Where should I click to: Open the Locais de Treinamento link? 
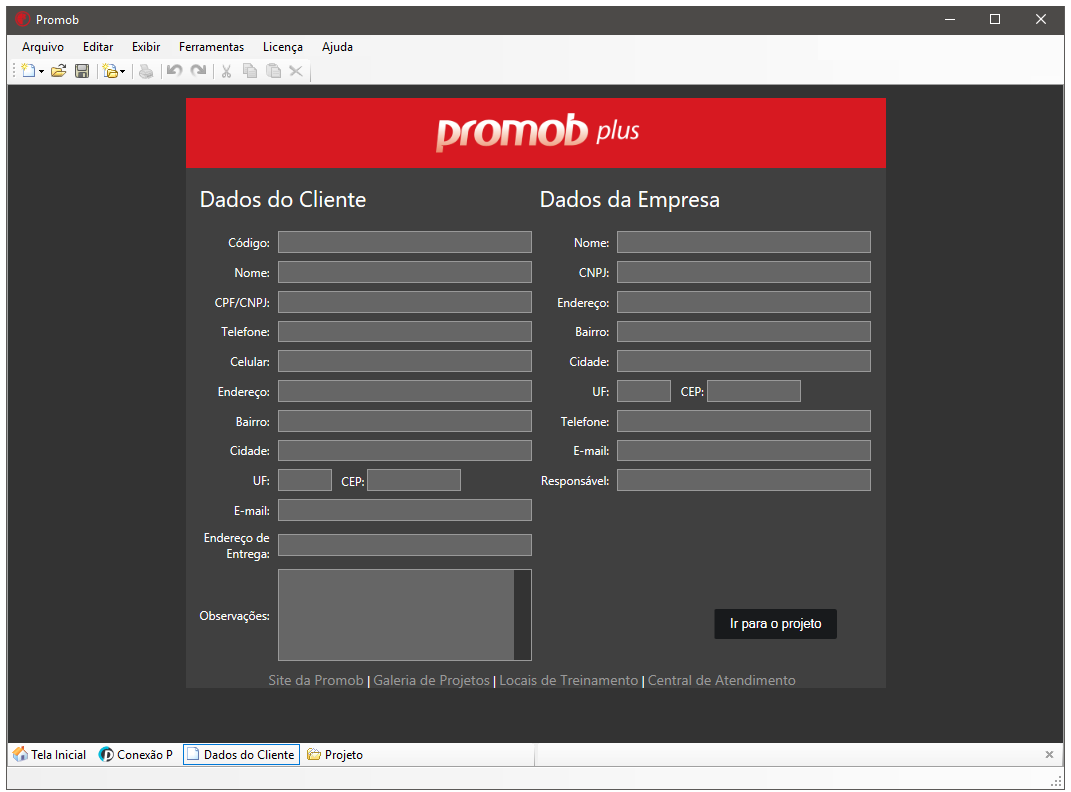(x=568, y=681)
